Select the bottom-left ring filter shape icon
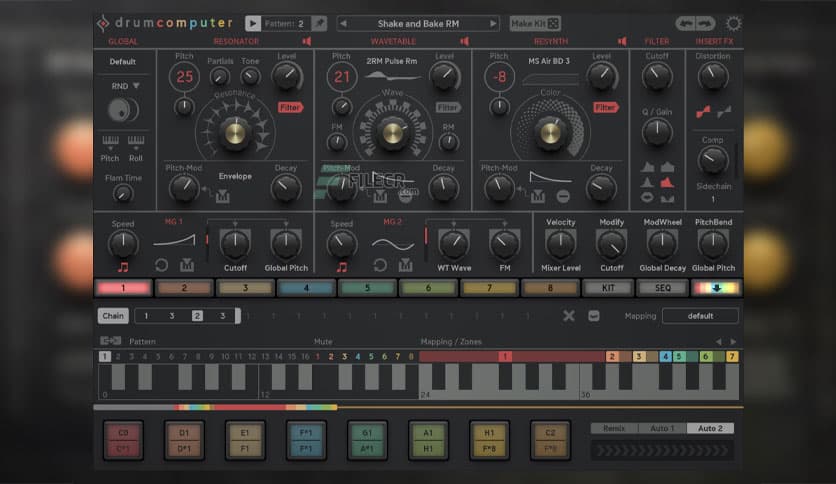The width and height of the screenshot is (836, 484). pos(647,198)
